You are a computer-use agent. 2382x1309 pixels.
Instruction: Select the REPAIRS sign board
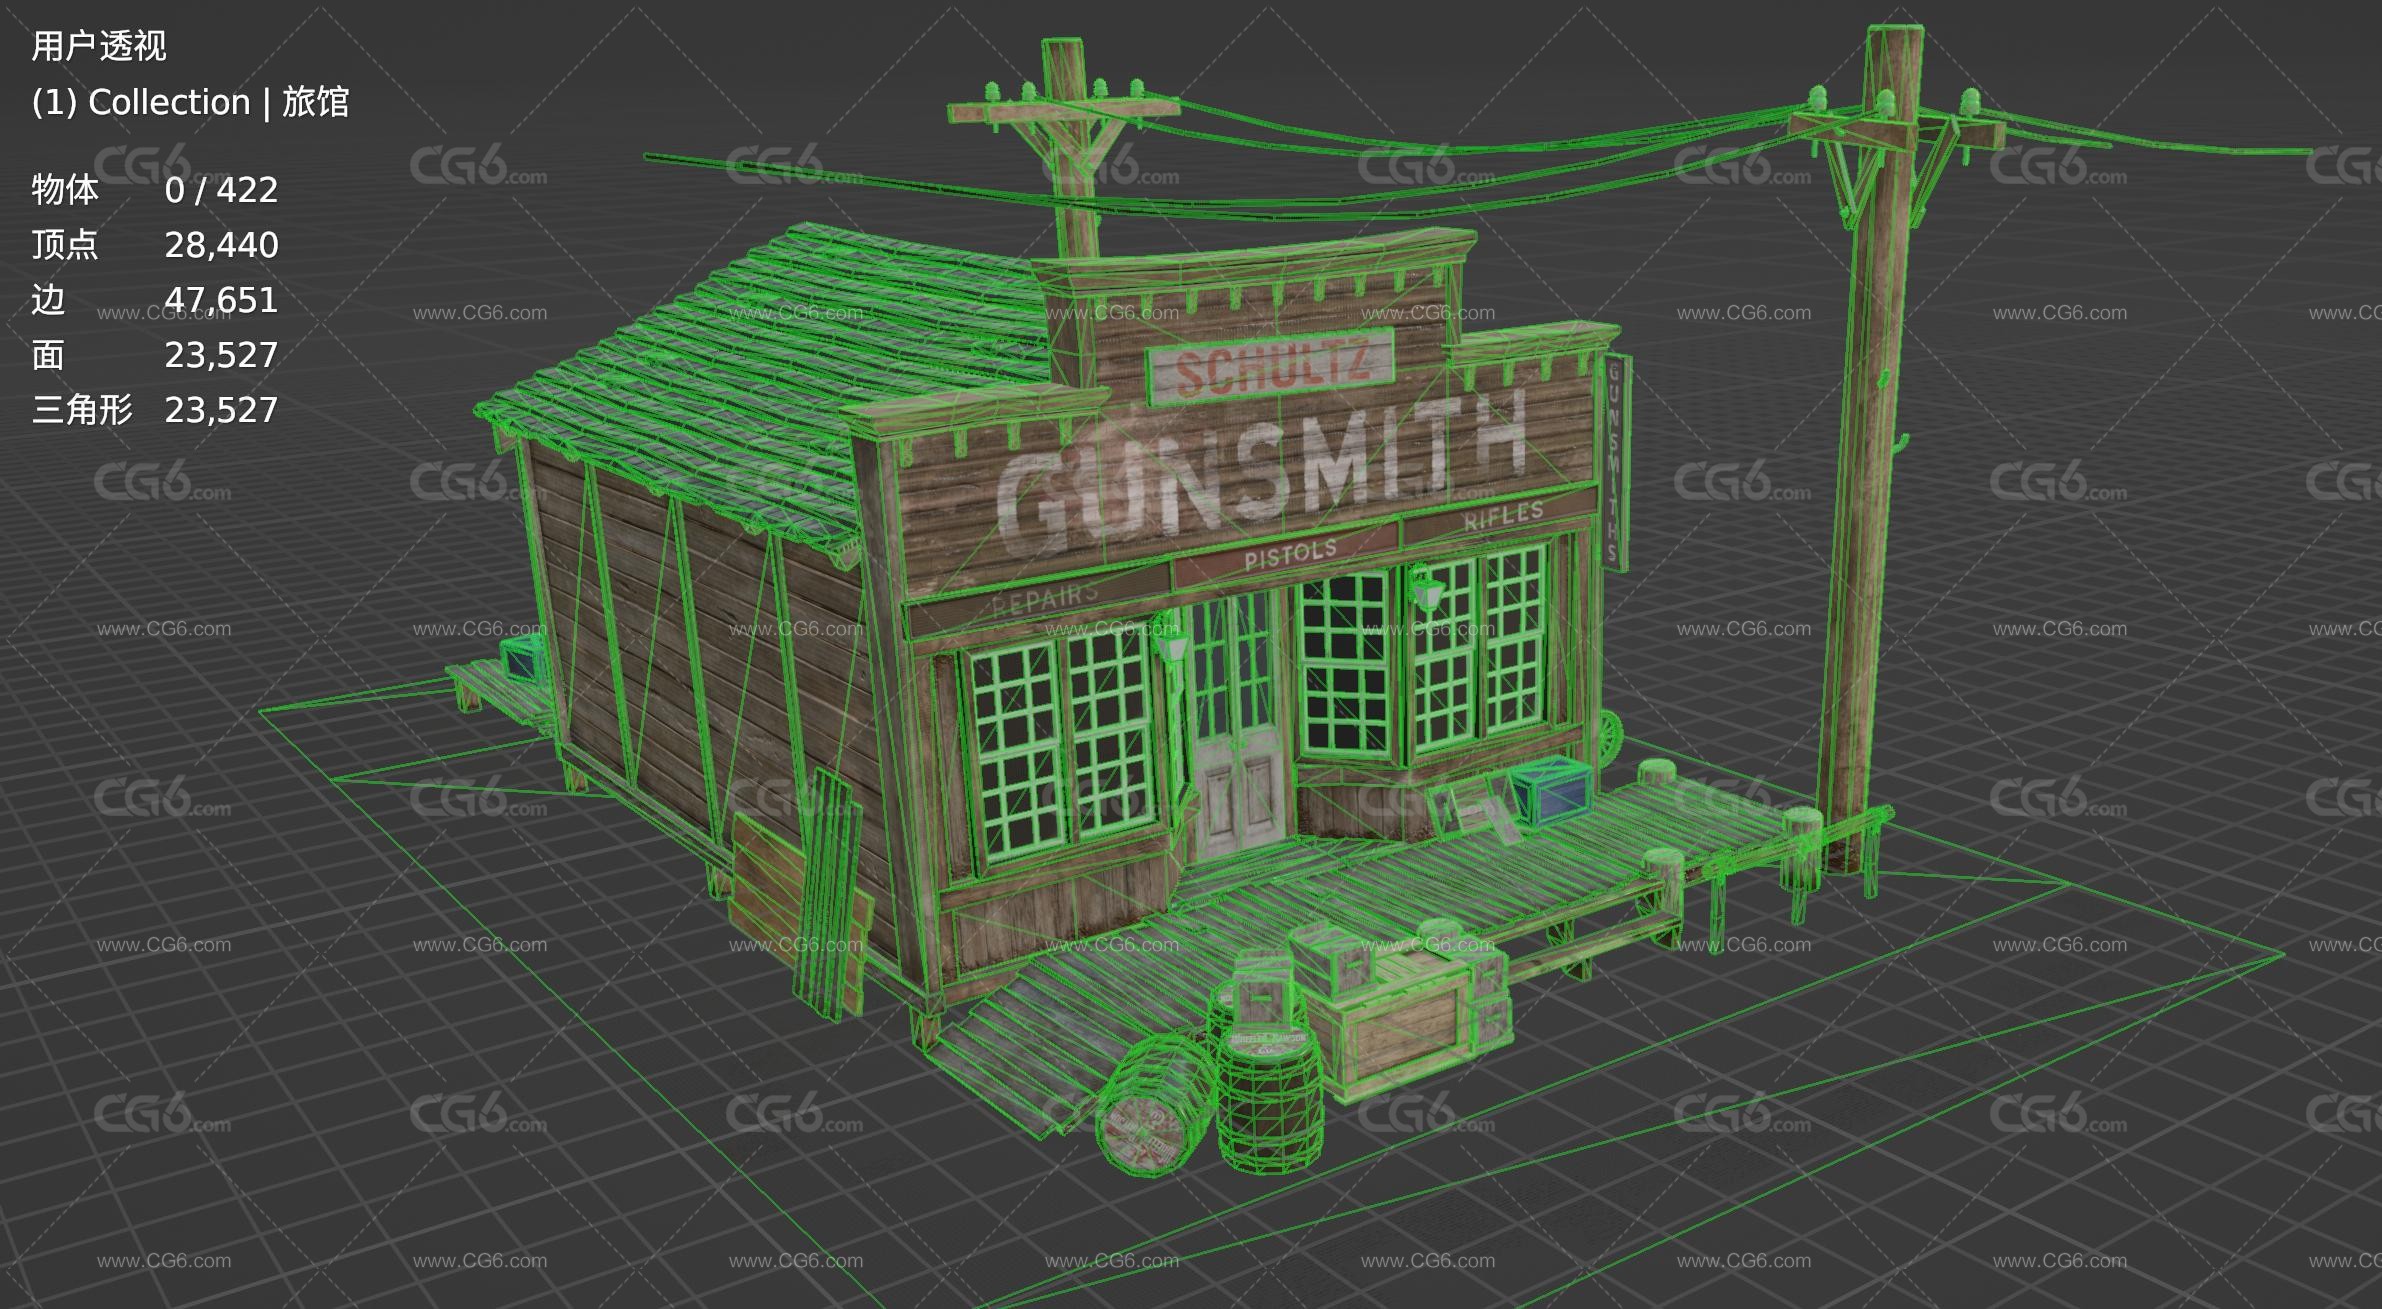(x=1040, y=599)
